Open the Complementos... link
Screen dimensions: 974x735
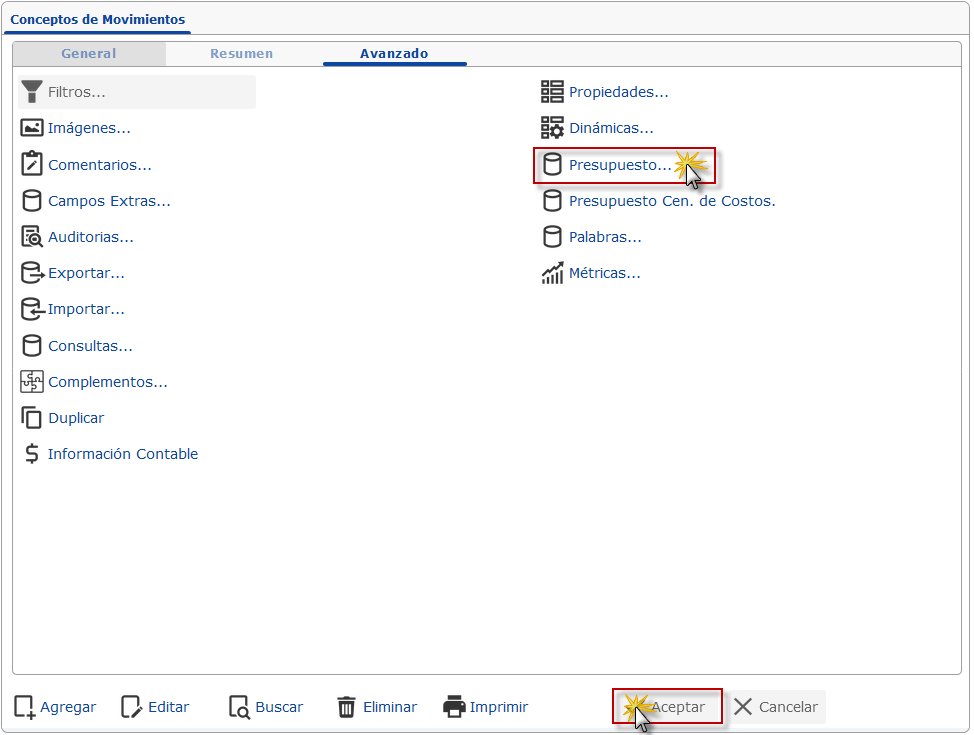click(108, 381)
